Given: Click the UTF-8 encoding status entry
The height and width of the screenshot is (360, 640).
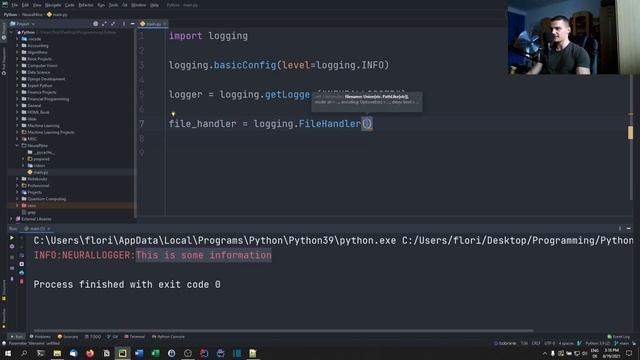Looking at the screenshot, I should (x=549, y=344).
